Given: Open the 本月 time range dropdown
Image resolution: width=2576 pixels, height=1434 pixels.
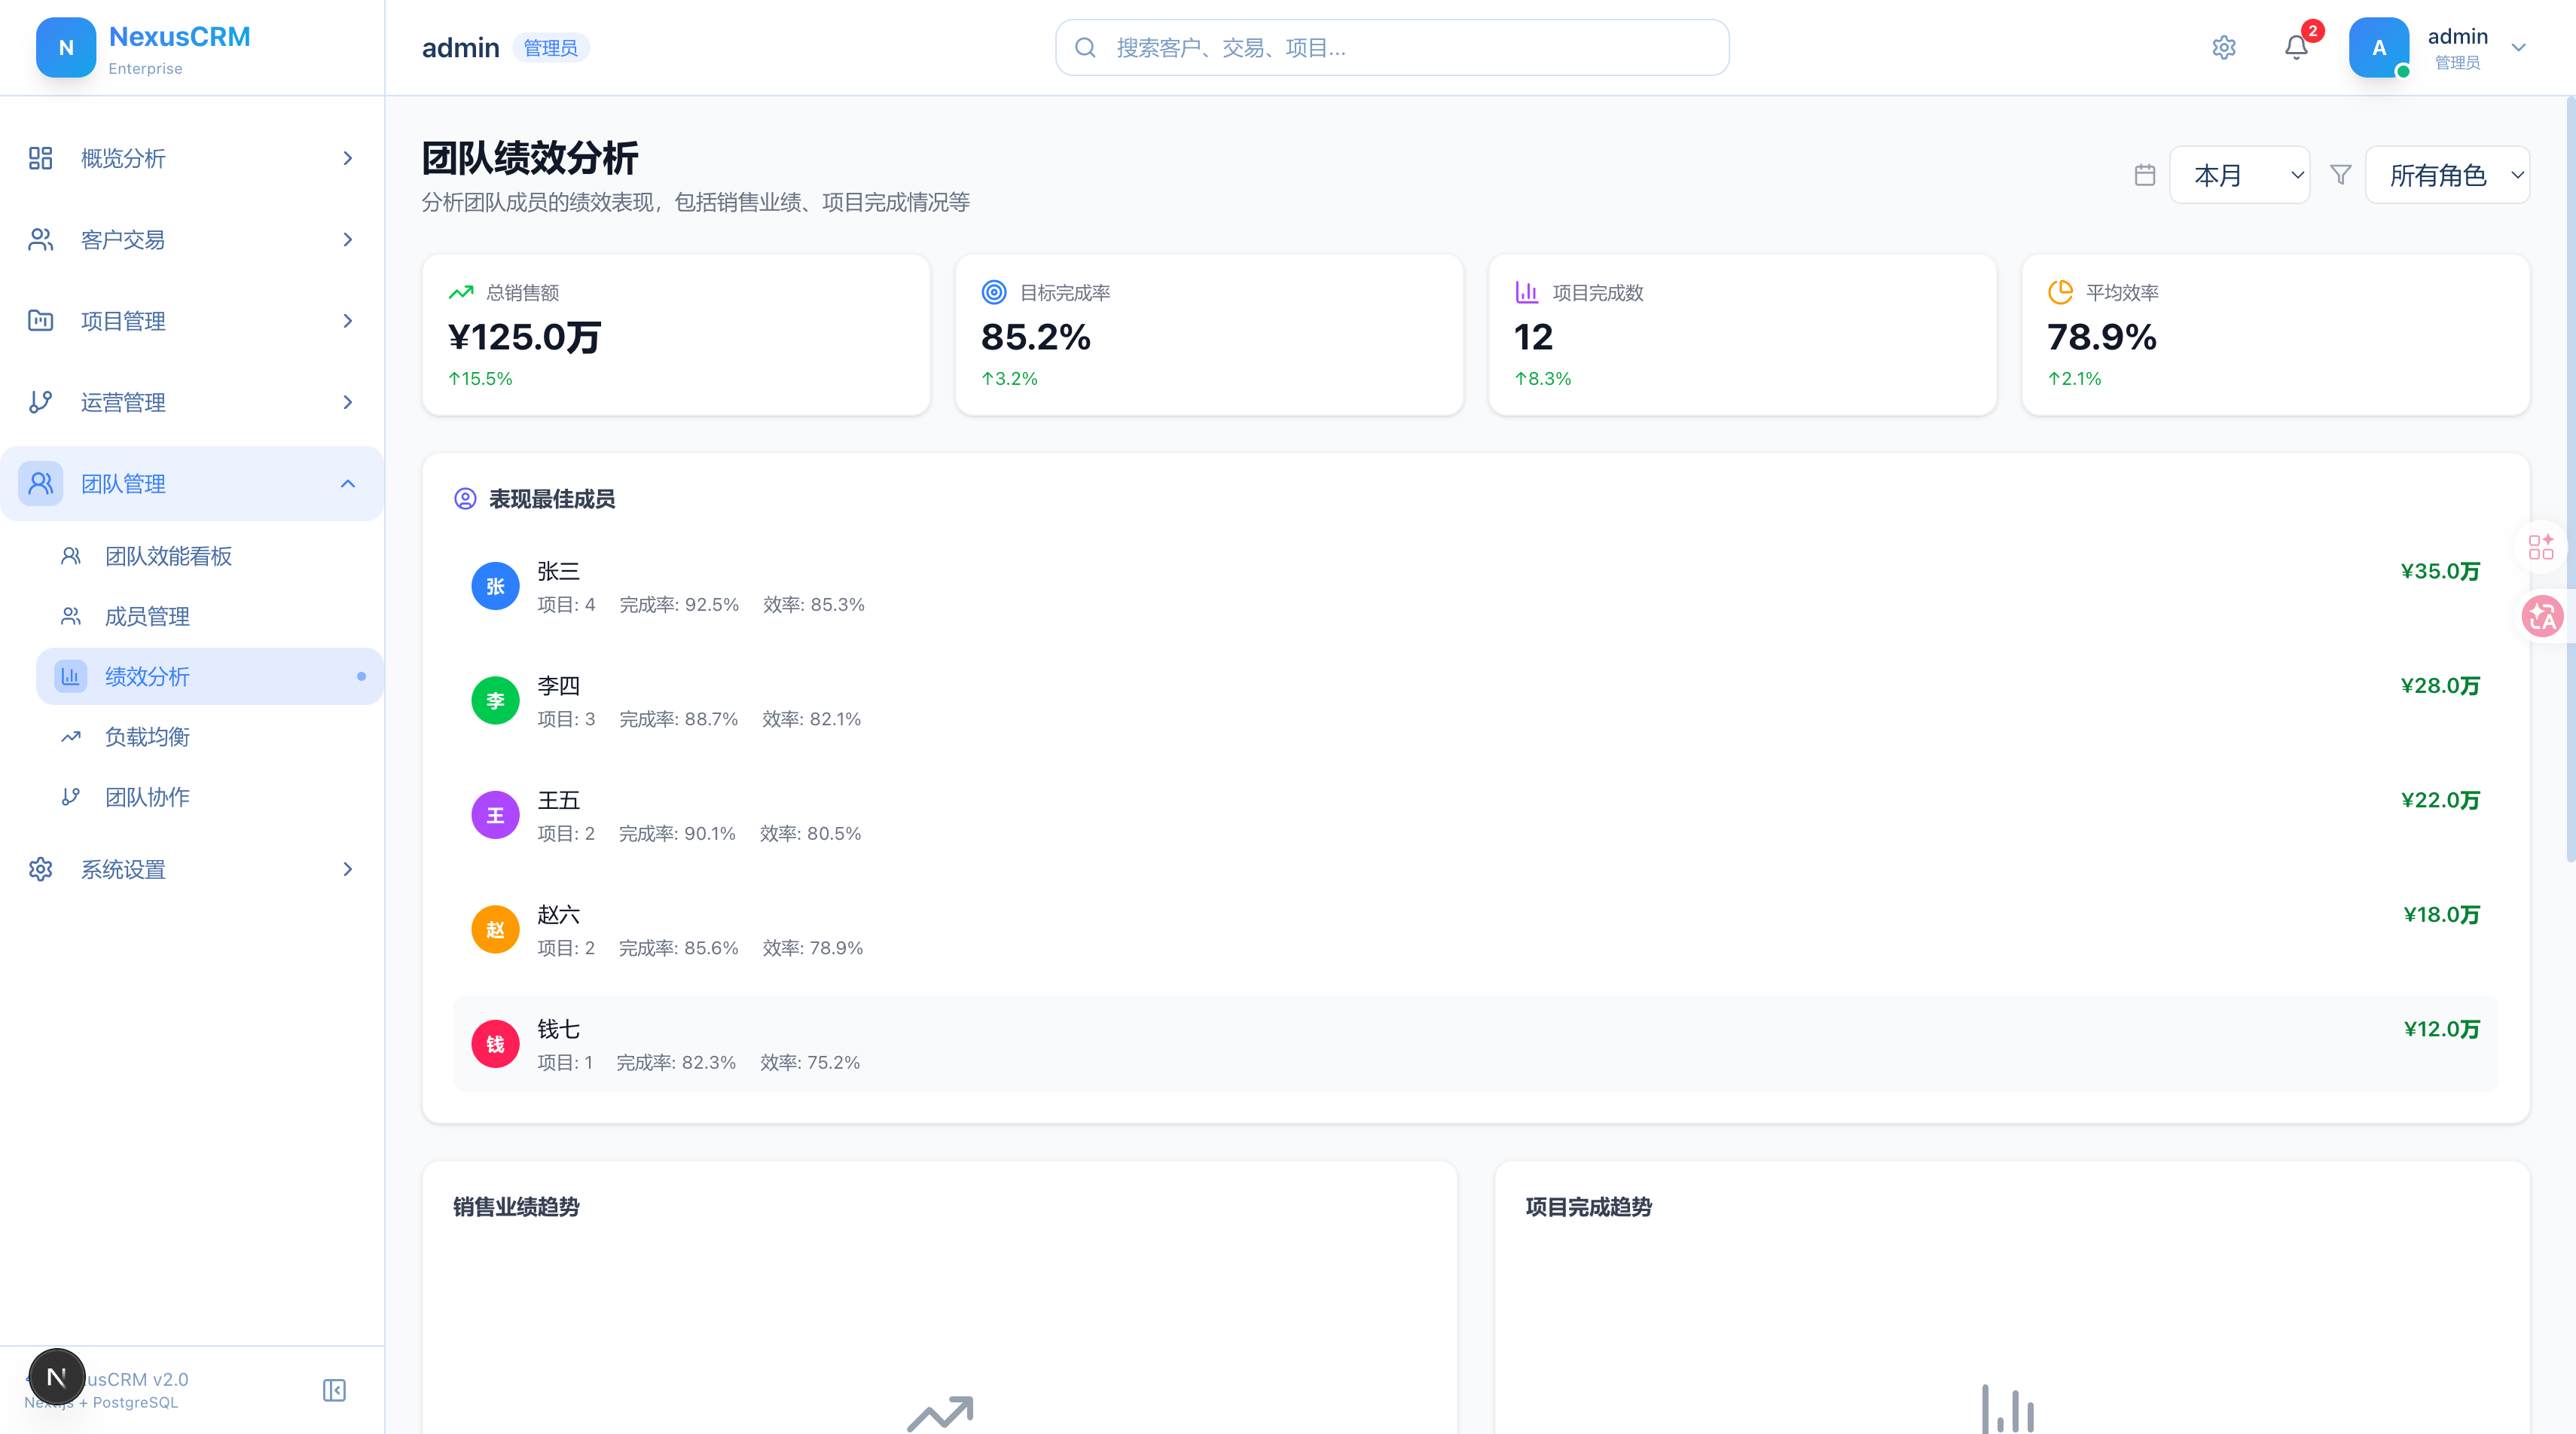Looking at the screenshot, I should 2239,175.
